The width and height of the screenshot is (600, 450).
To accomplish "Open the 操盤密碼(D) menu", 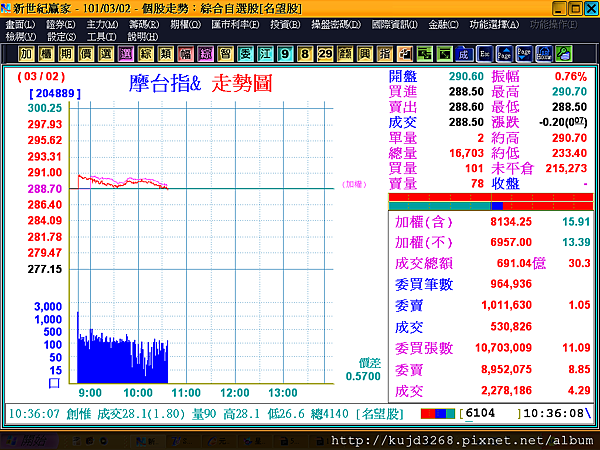I will (336, 24).
